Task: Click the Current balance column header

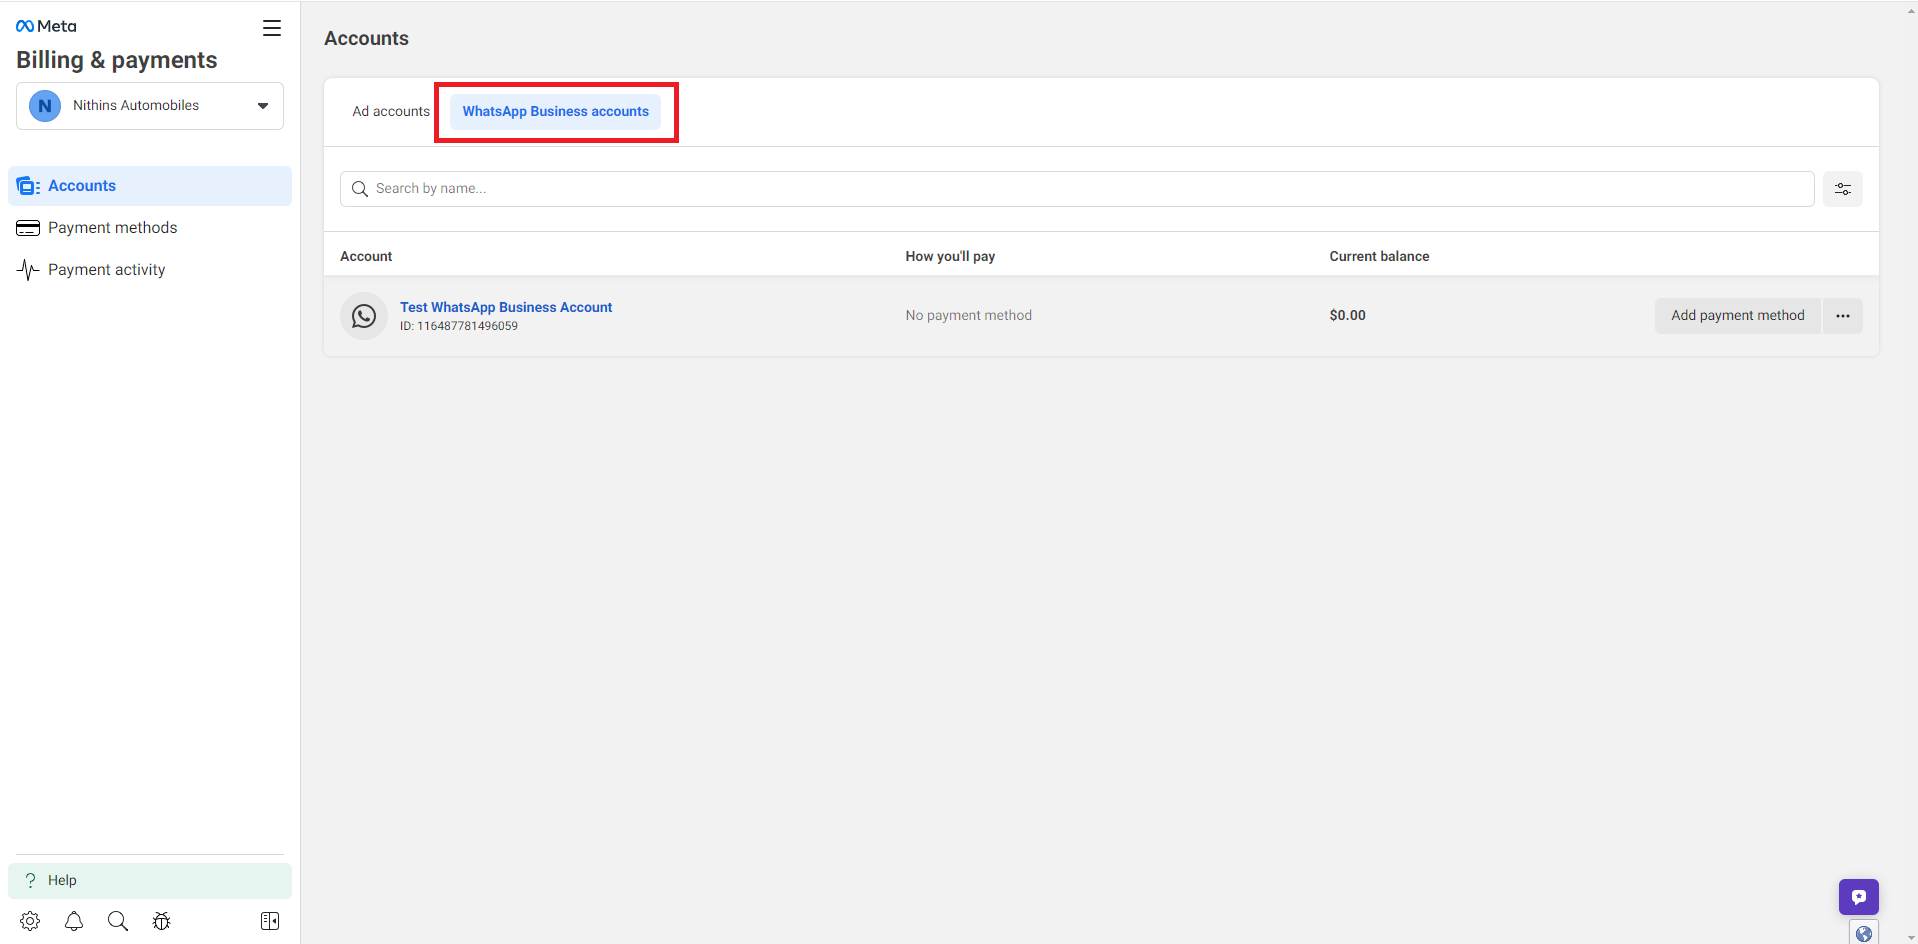Action: point(1379,256)
